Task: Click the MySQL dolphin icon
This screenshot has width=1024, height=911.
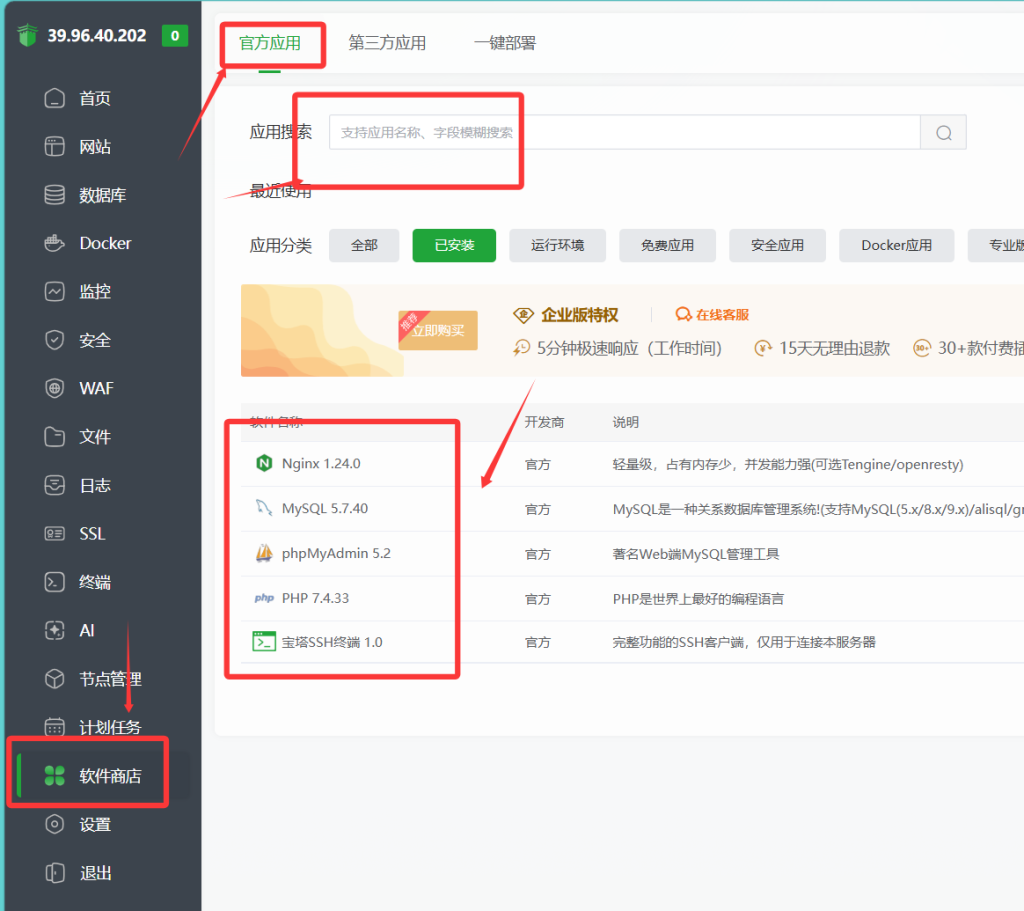Action: tap(264, 508)
